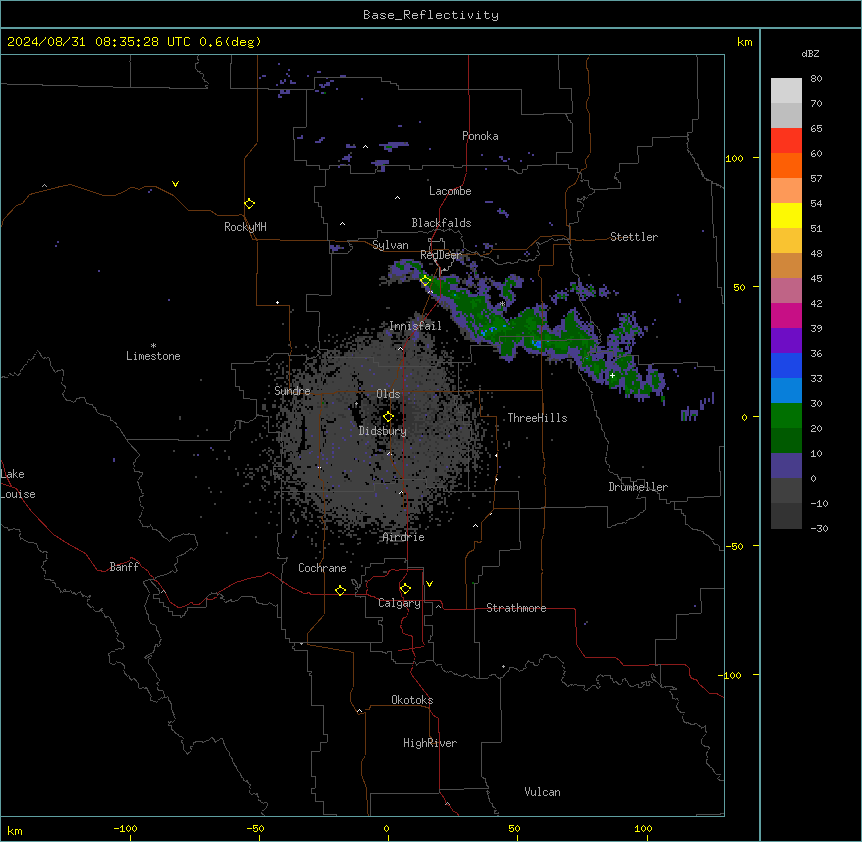
Task: Click the Cochrane town label
Action: pos(322,568)
